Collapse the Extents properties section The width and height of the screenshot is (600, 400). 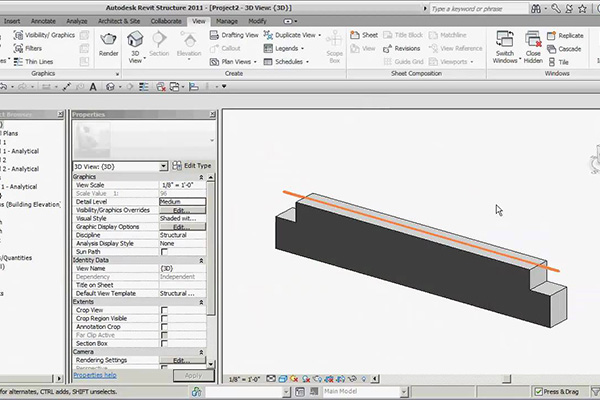[201, 302]
